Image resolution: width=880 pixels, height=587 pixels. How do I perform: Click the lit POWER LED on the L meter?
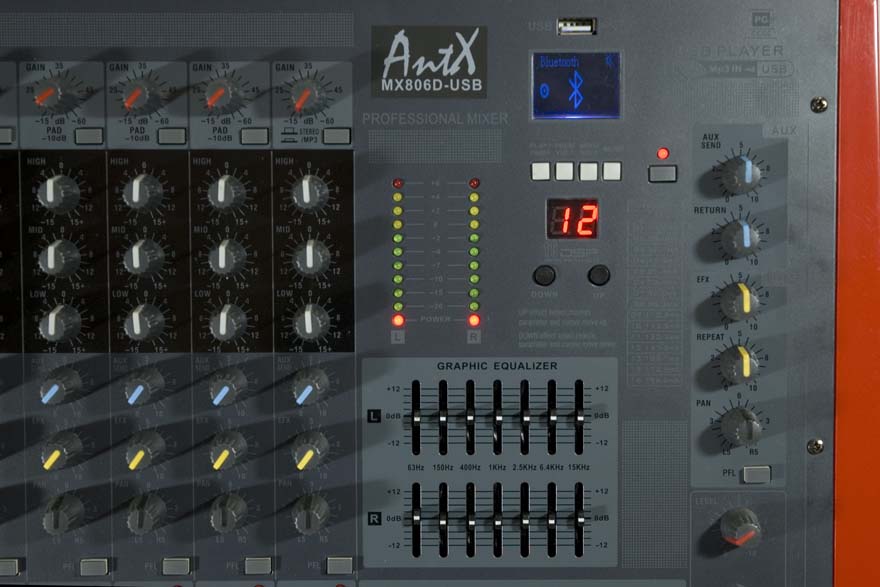tap(398, 320)
